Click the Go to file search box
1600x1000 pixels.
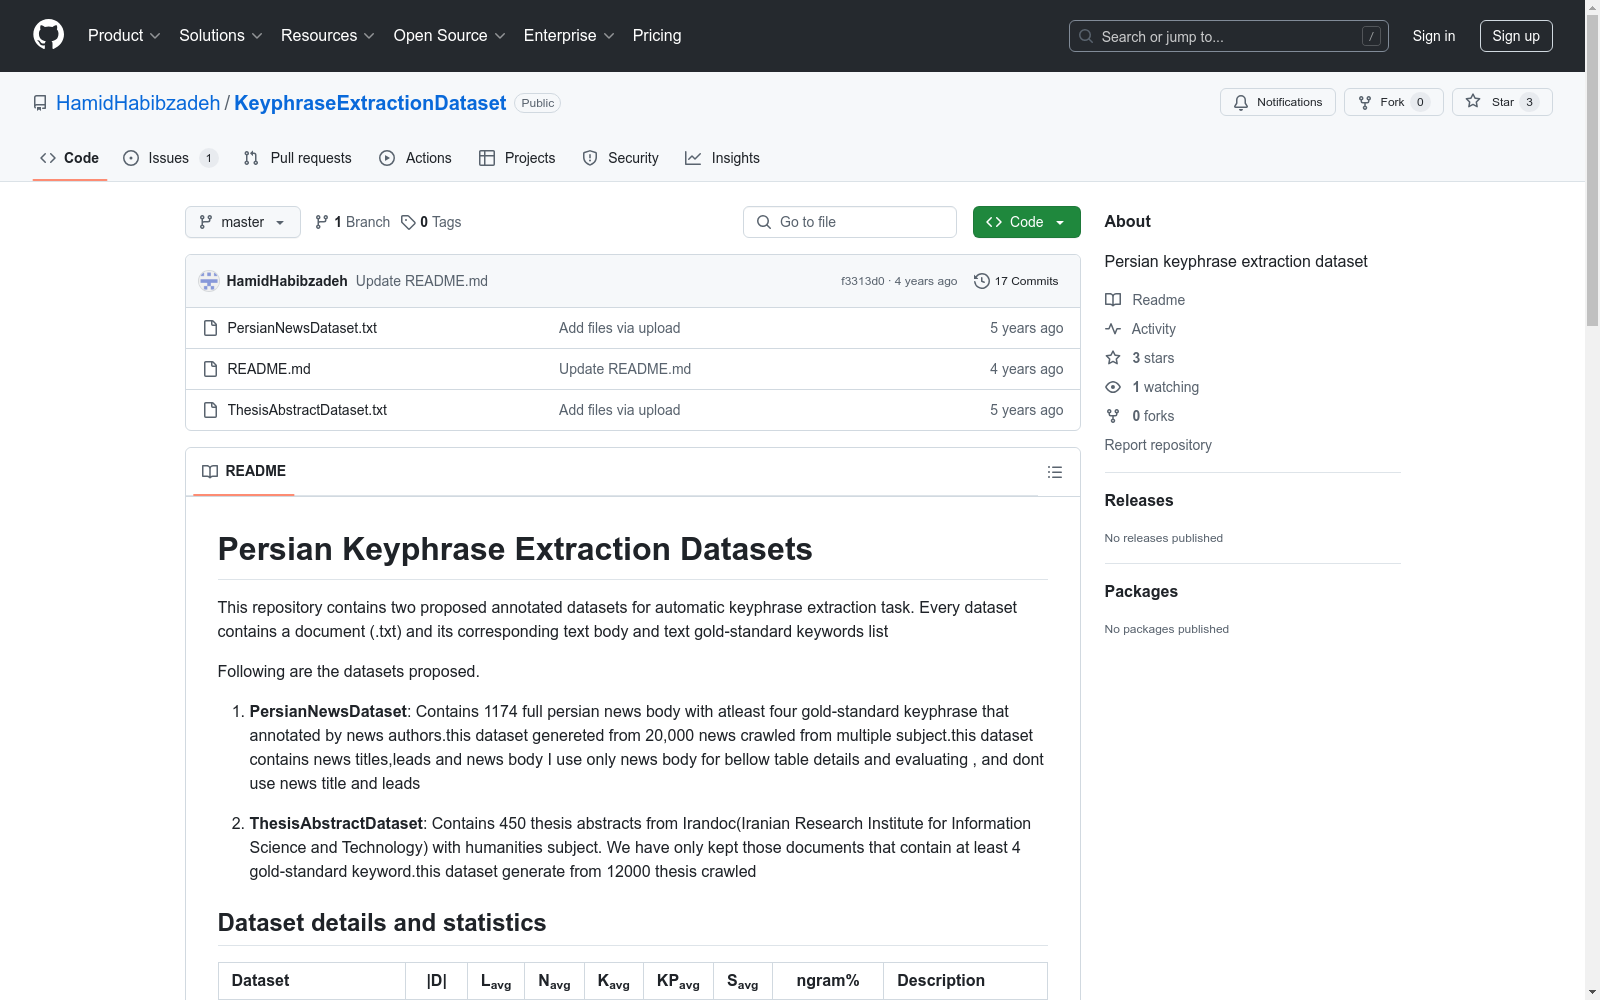tap(850, 222)
